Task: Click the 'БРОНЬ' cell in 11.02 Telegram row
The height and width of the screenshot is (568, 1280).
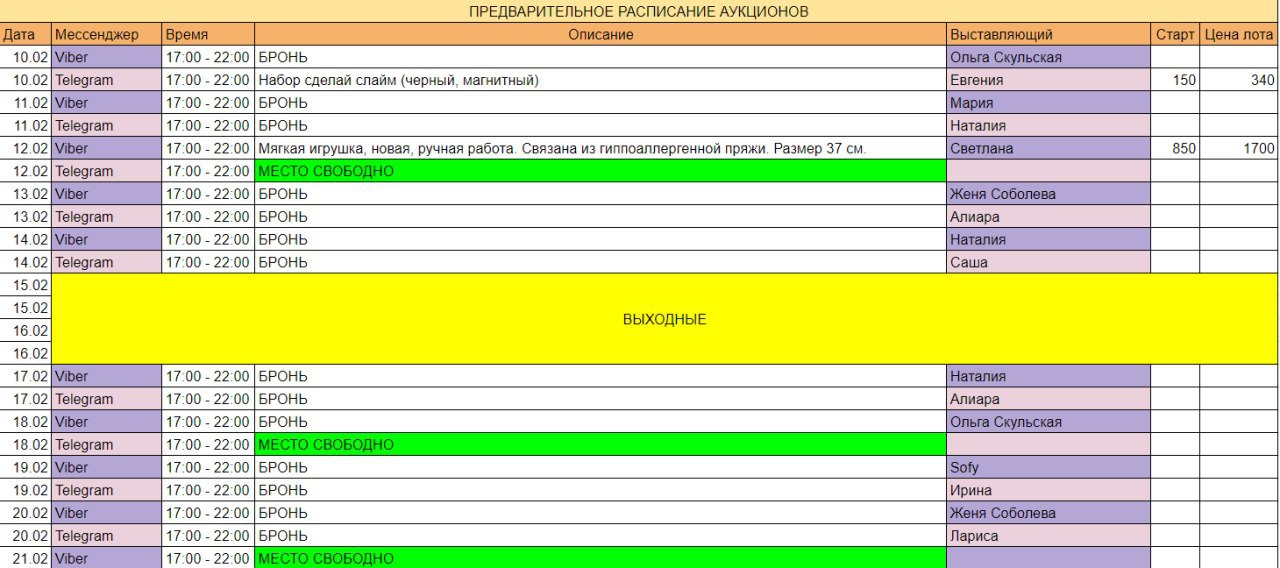Action: coord(601,126)
